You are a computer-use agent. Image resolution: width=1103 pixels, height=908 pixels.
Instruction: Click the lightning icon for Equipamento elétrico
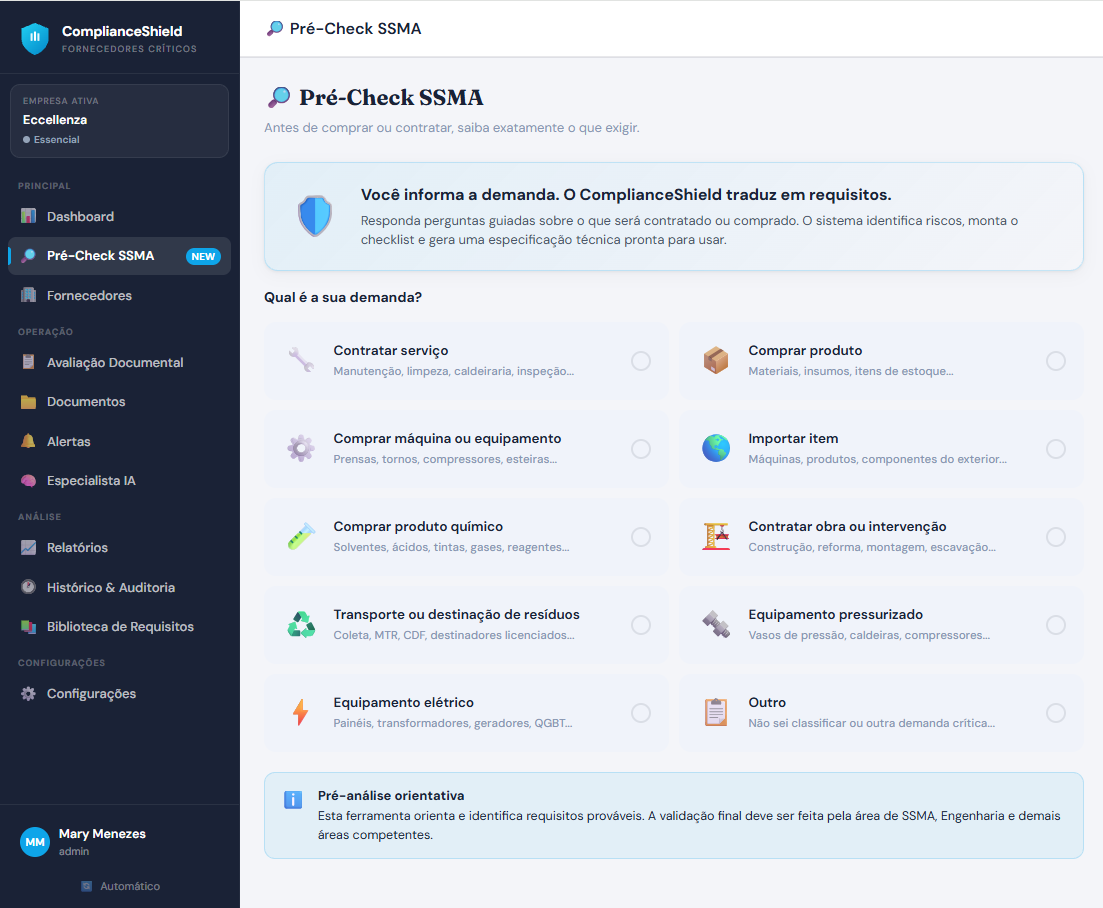click(301, 712)
